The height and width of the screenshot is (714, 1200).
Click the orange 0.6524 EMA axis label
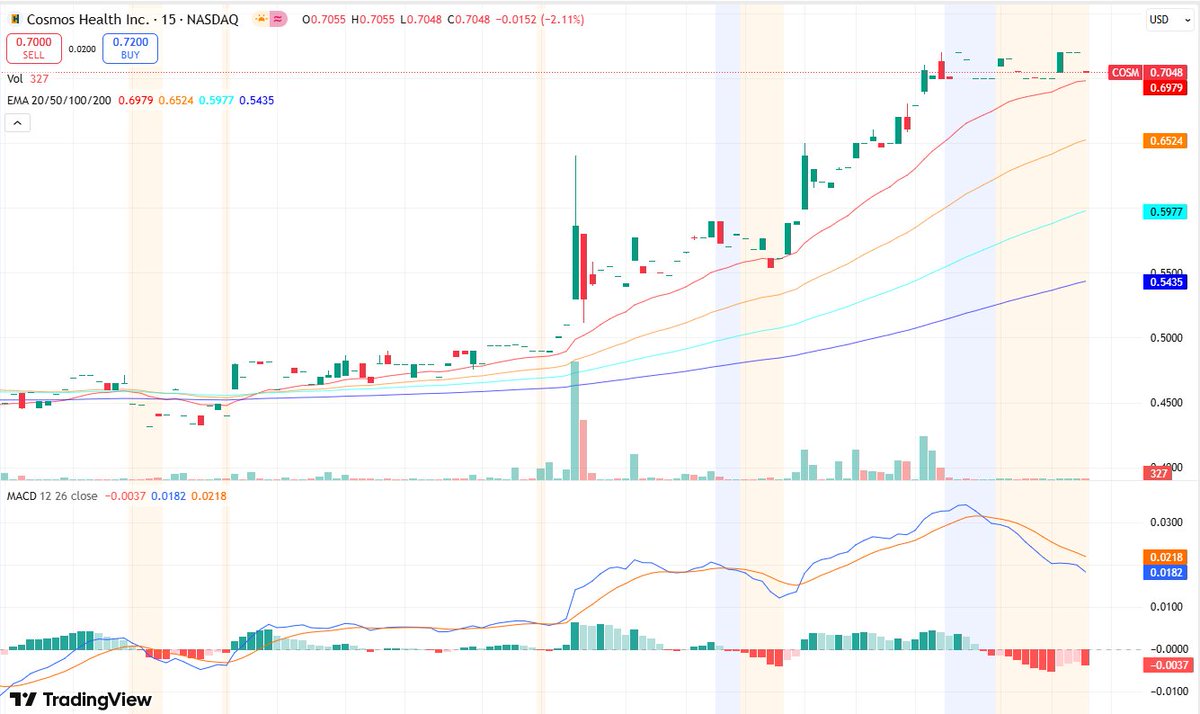[x=1165, y=141]
